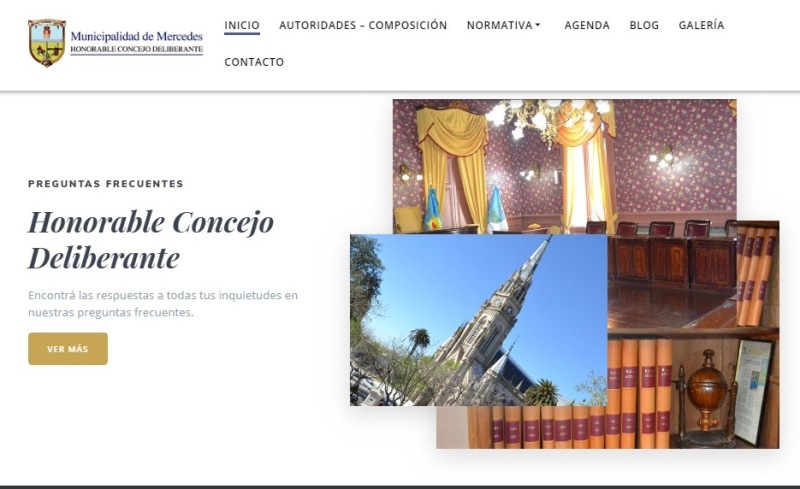Click the row of bound books image
800x489 pixels.
point(560,425)
